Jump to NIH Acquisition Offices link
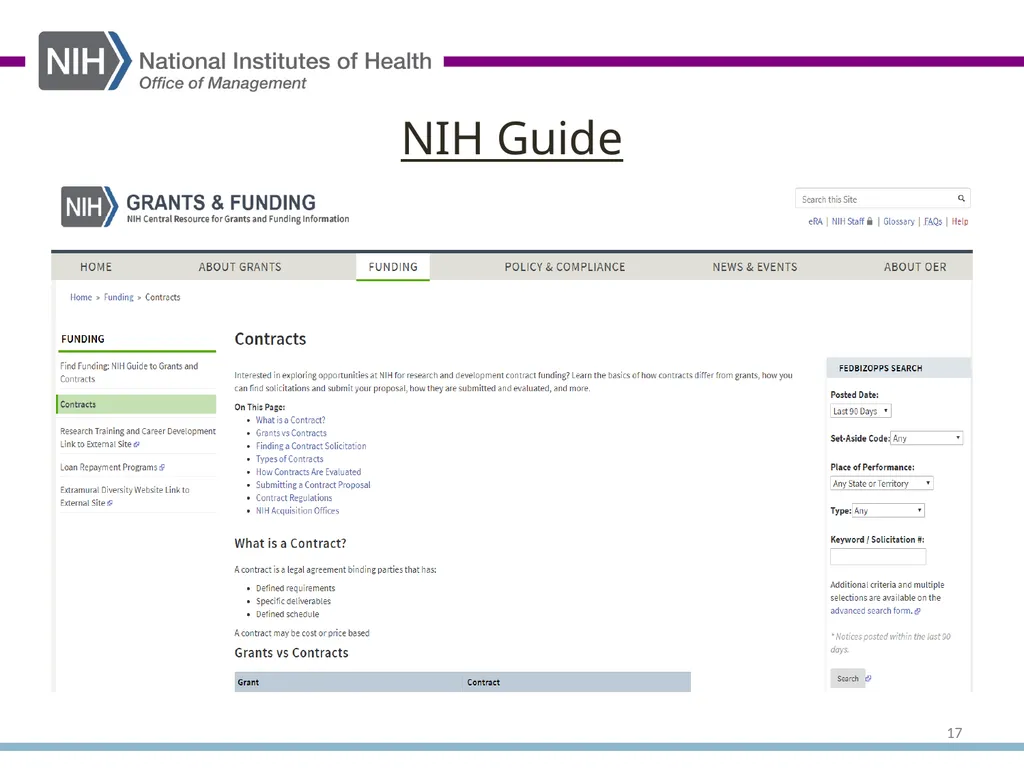The image size is (1024, 768). click(297, 511)
